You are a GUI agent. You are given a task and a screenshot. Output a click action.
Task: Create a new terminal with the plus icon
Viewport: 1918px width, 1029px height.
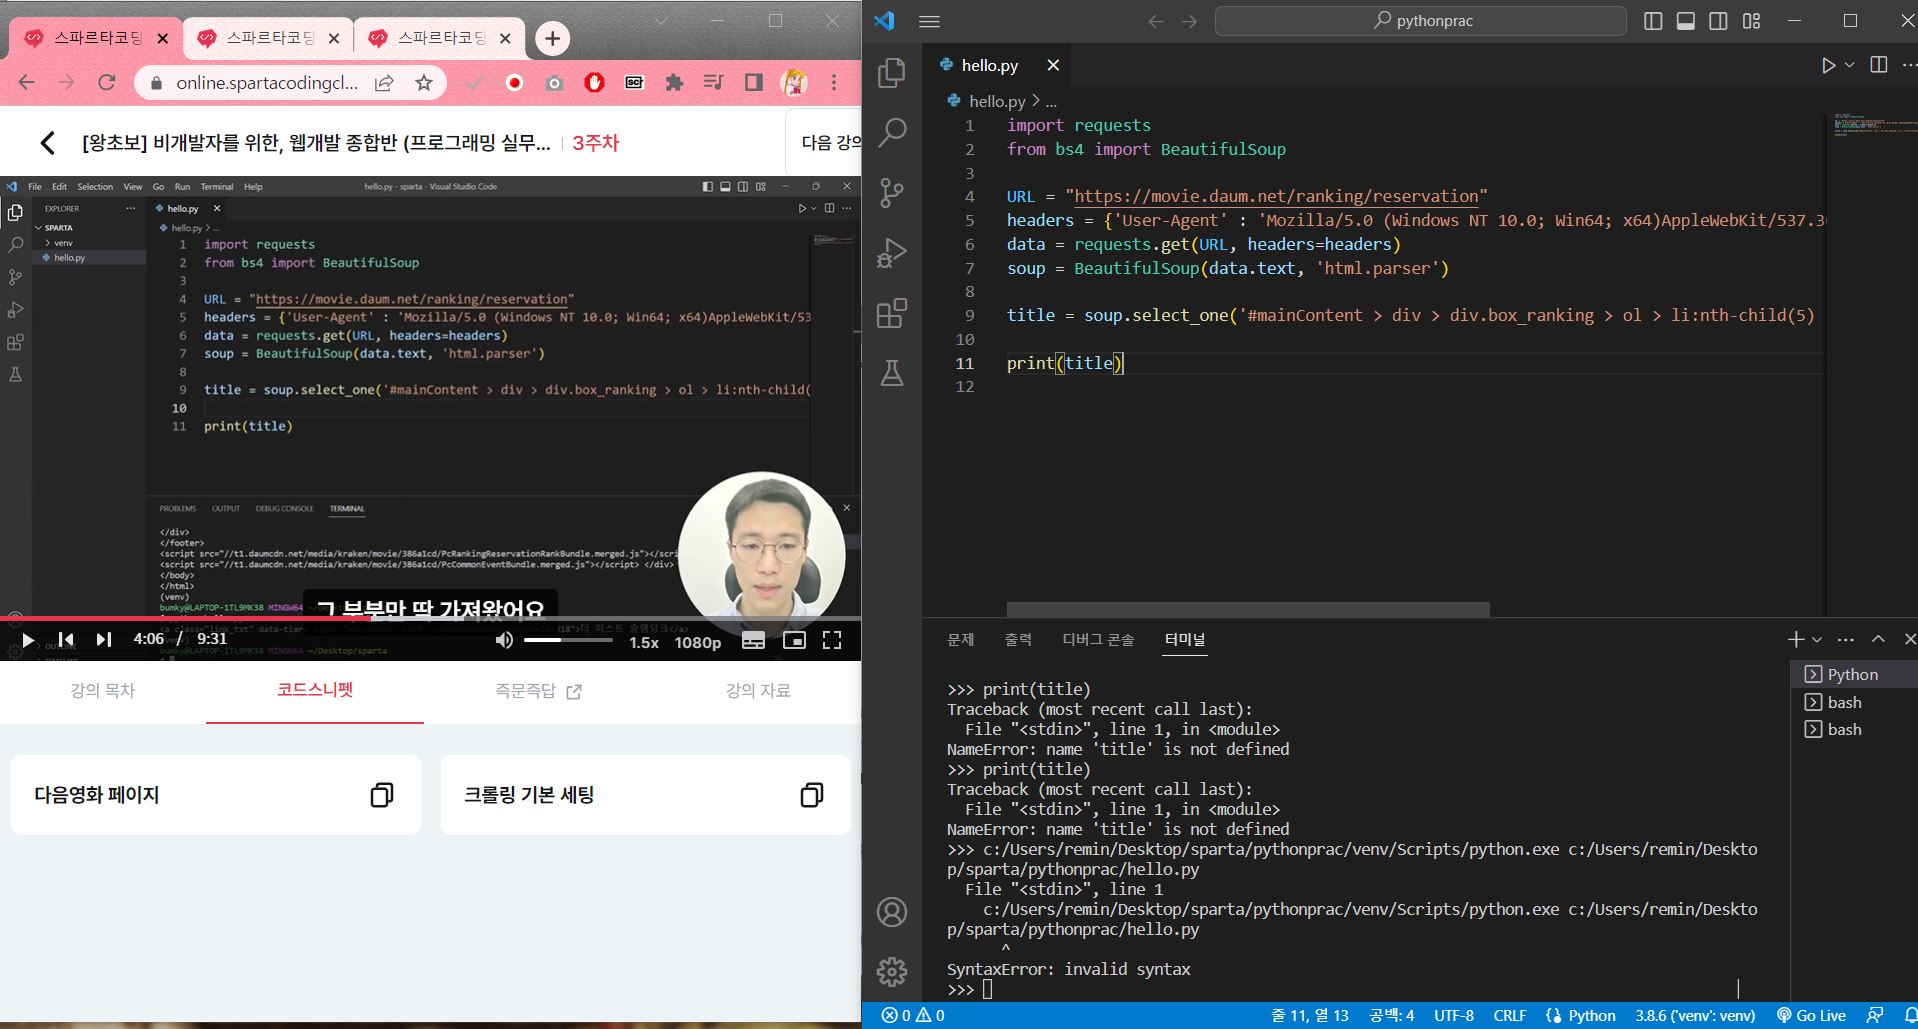click(1796, 639)
